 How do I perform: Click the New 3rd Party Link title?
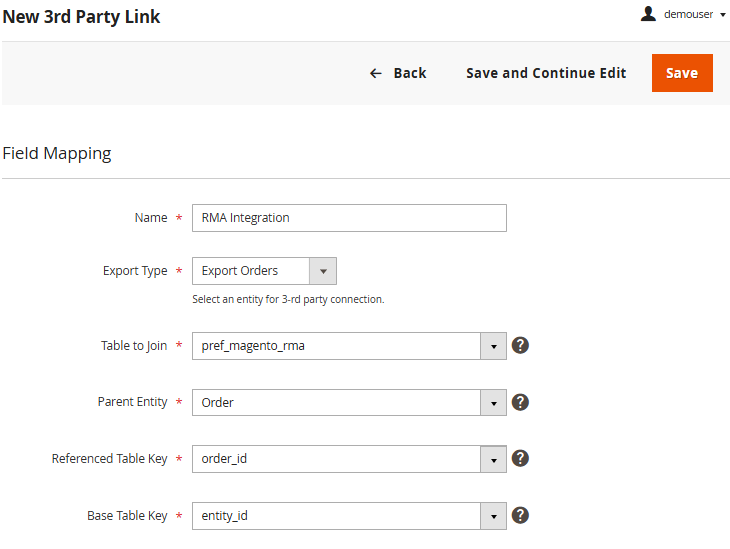coord(81,17)
